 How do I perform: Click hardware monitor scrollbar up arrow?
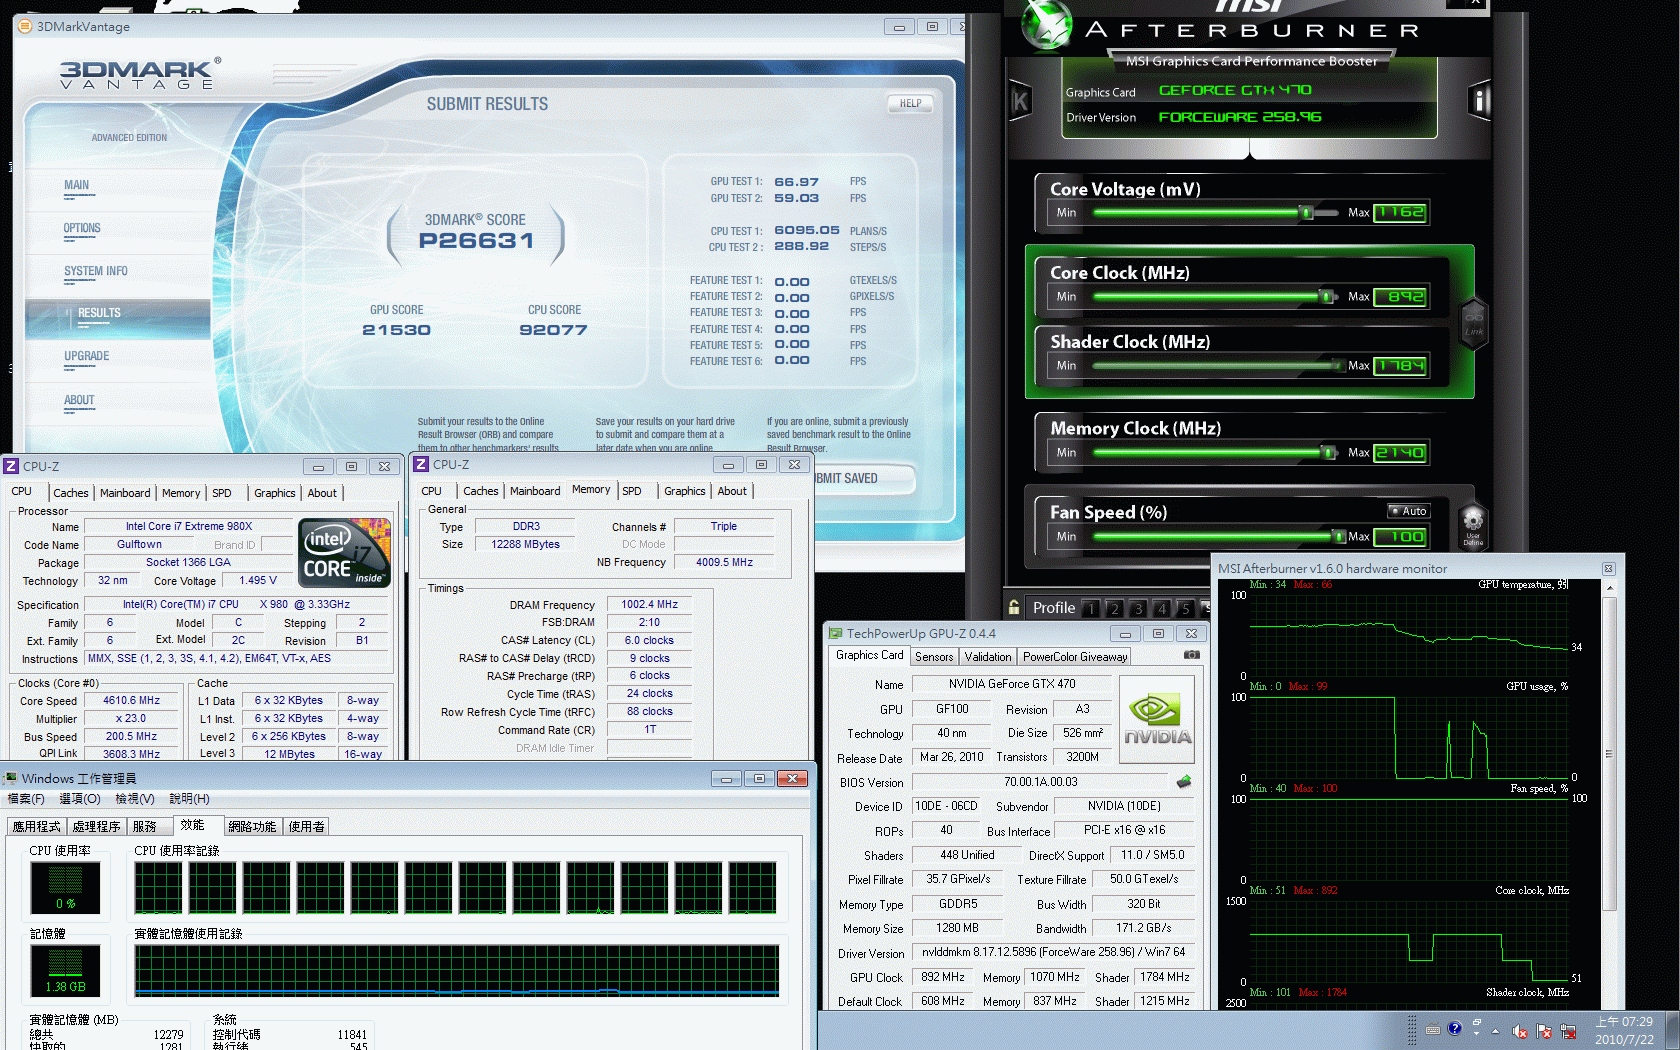[1609, 588]
